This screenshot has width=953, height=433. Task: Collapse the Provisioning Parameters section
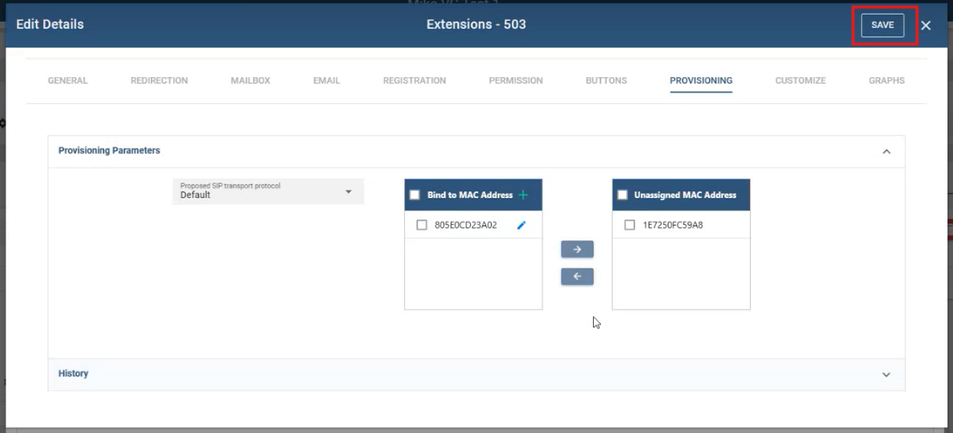pyautogui.click(x=886, y=151)
